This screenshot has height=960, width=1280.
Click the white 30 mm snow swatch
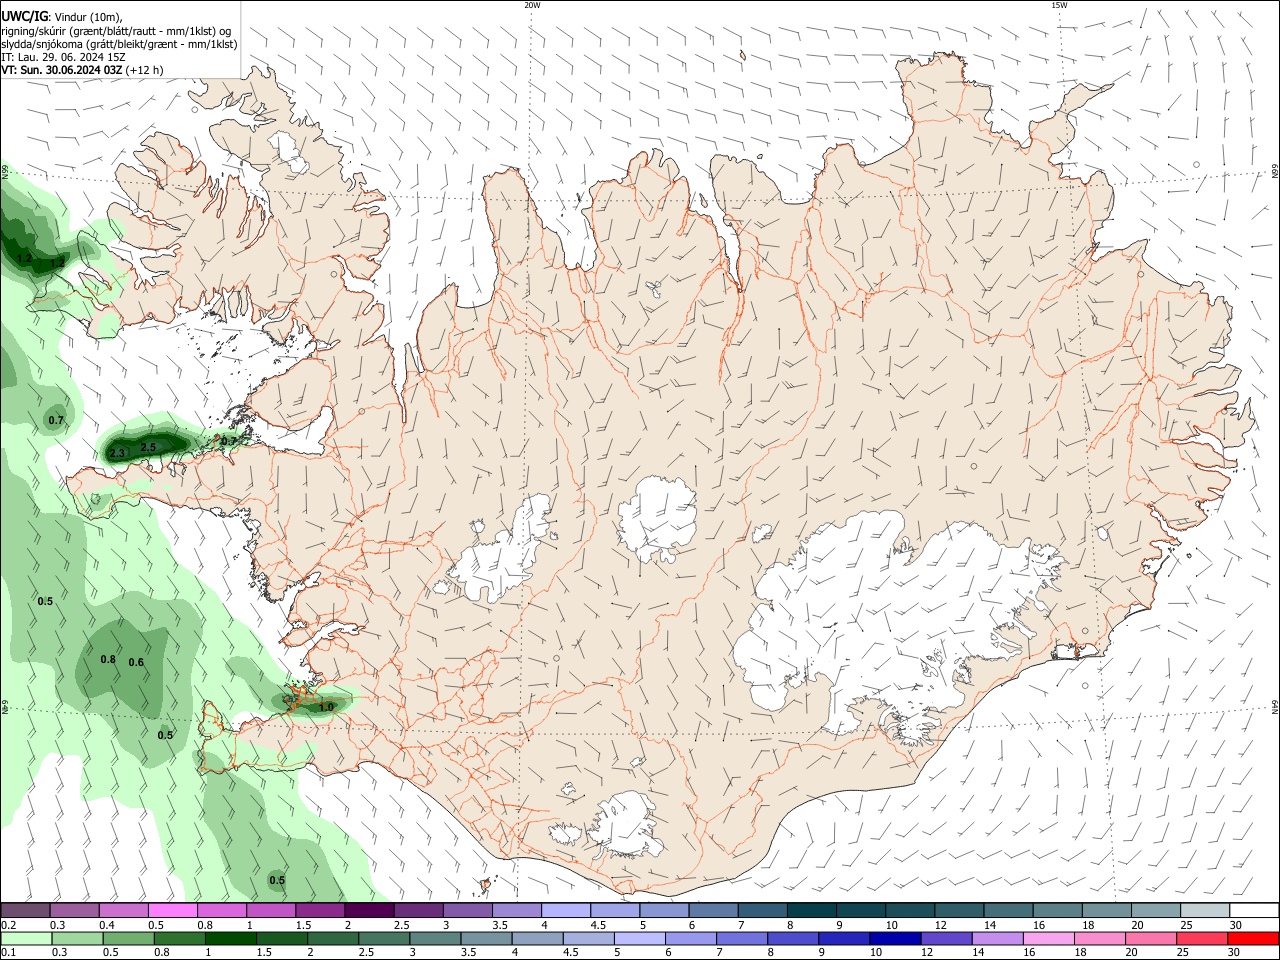tap(1254, 910)
